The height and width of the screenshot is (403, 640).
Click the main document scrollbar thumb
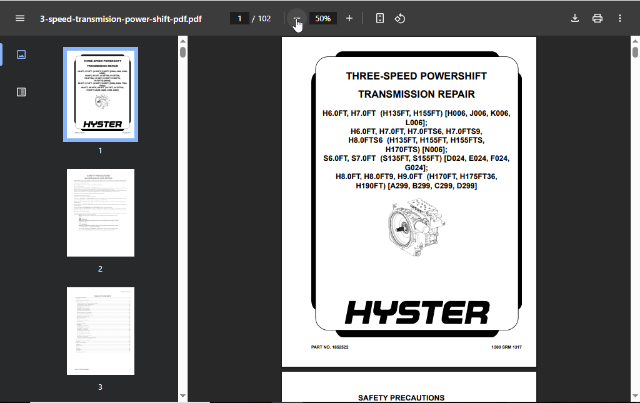click(635, 52)
